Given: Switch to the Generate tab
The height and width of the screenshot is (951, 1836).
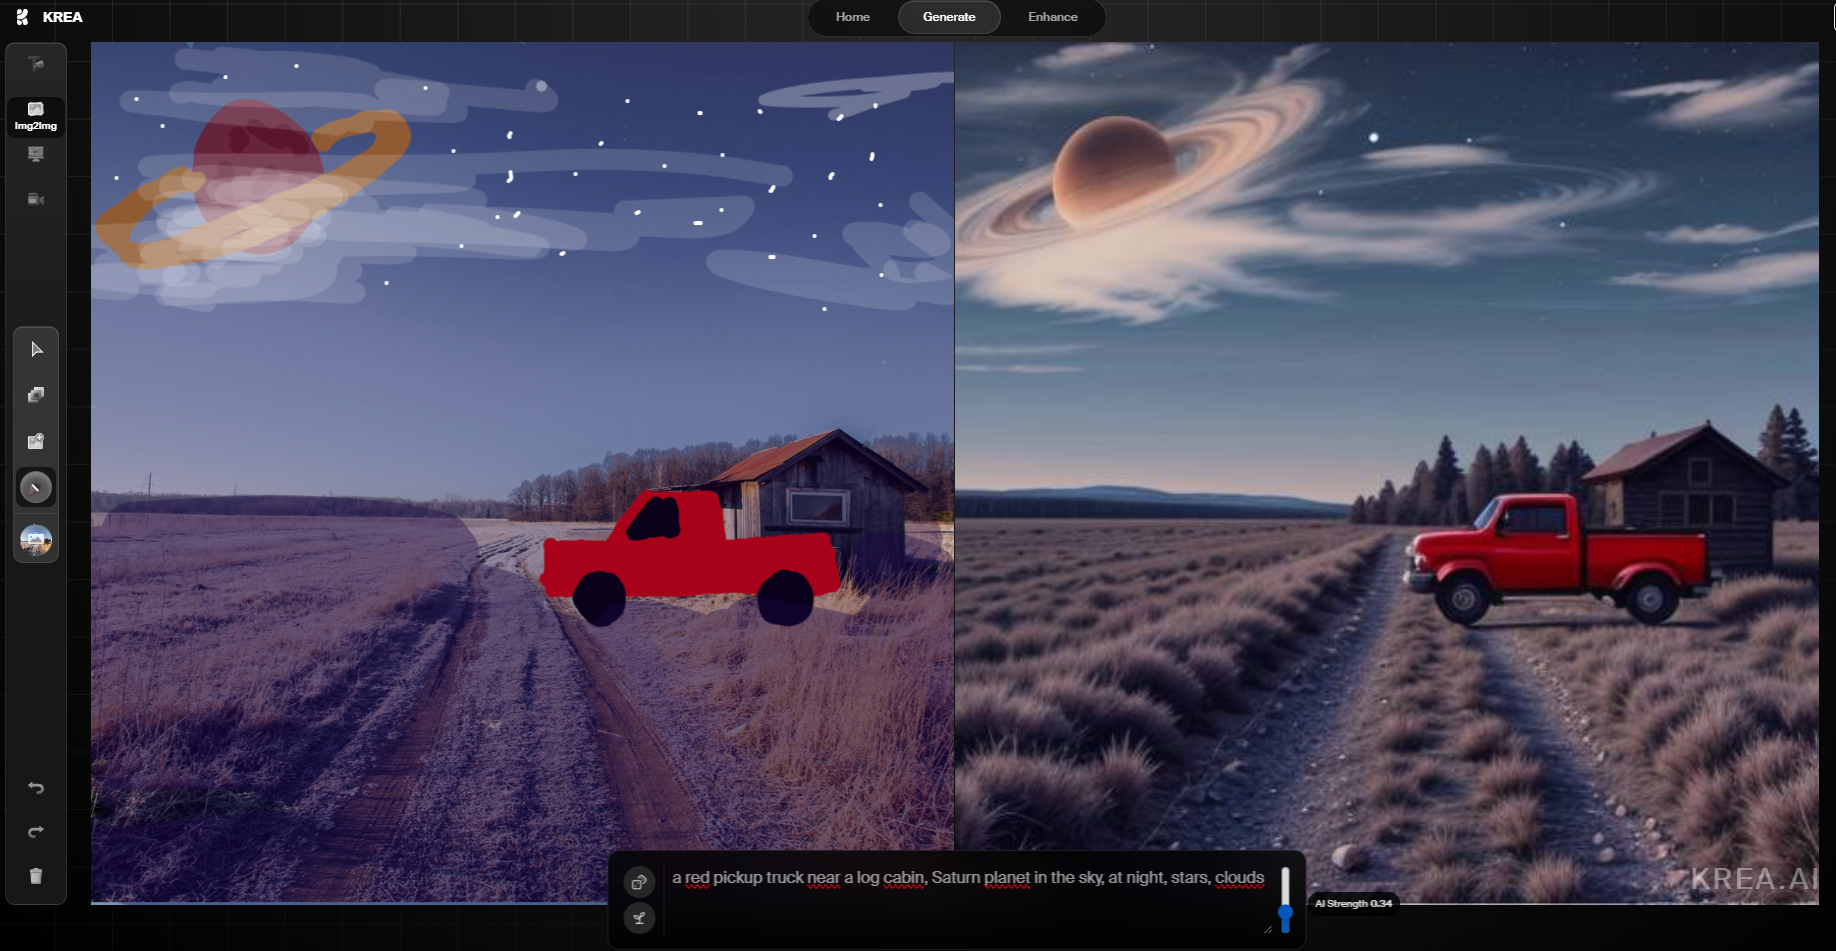Looking at the screenshot, I should coord(948,17).
